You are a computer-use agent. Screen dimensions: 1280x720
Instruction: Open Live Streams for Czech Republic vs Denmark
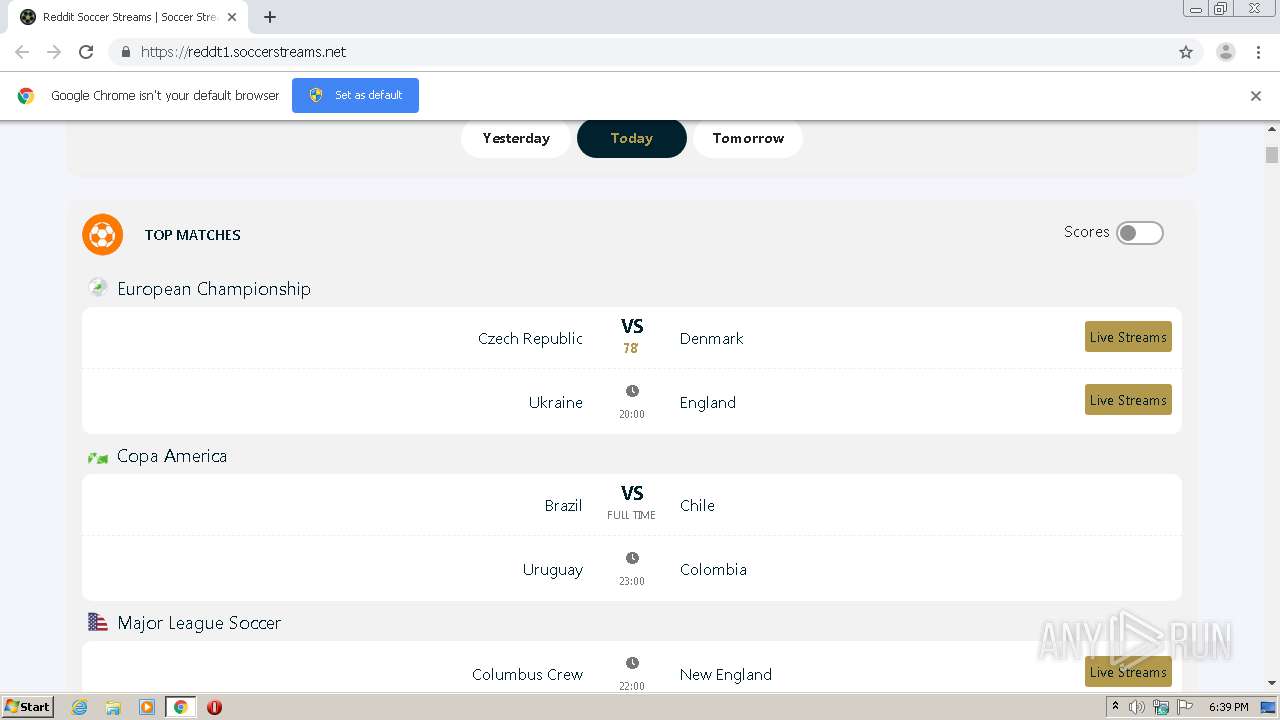[x=1128, y=337]
